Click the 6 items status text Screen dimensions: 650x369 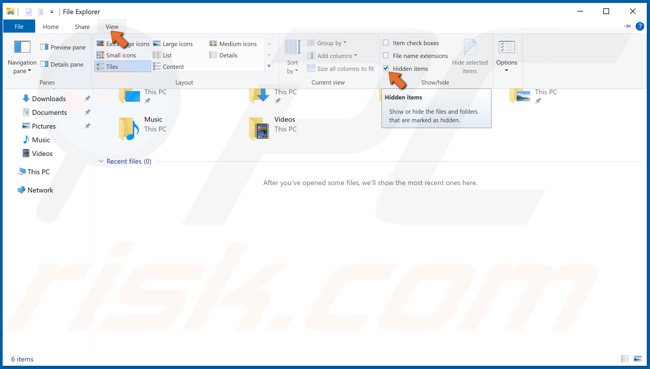22,359
